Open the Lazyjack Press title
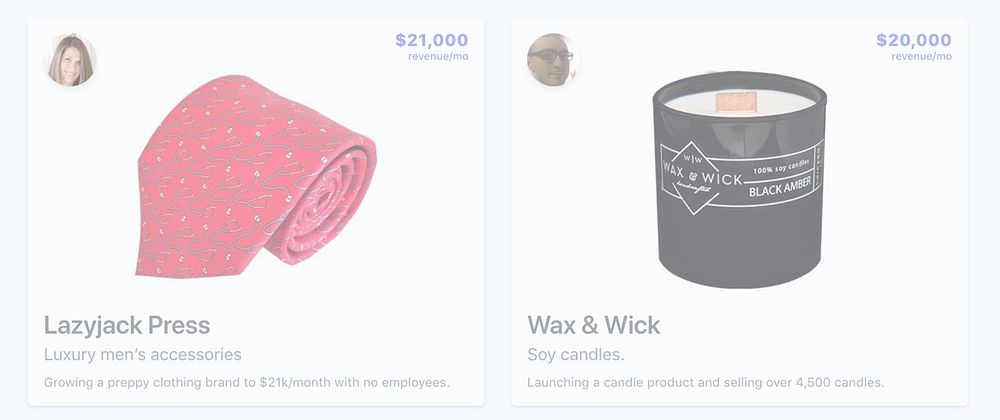This screenshot has height=420, width=1000. click(x=127, y=325)
